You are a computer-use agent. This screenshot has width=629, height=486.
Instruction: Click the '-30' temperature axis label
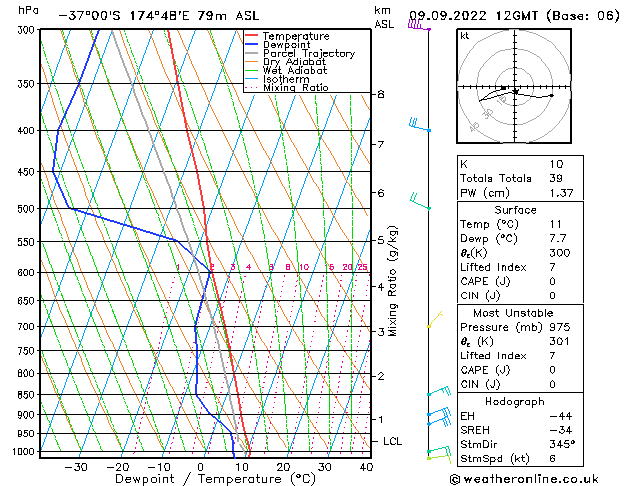coord(76,467)
